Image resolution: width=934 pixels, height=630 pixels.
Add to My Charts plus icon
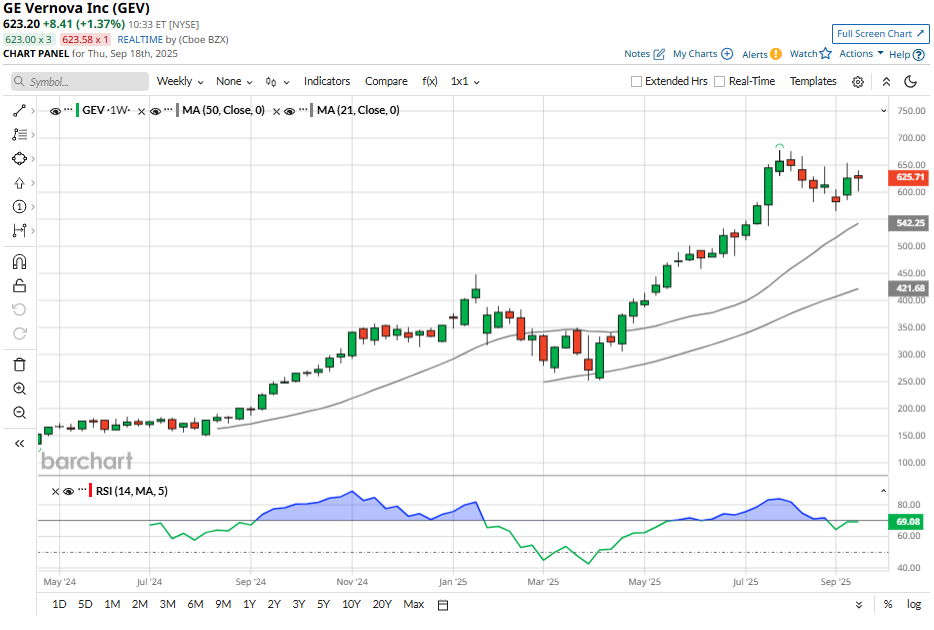pyautogui.click(x=727, y=54)
